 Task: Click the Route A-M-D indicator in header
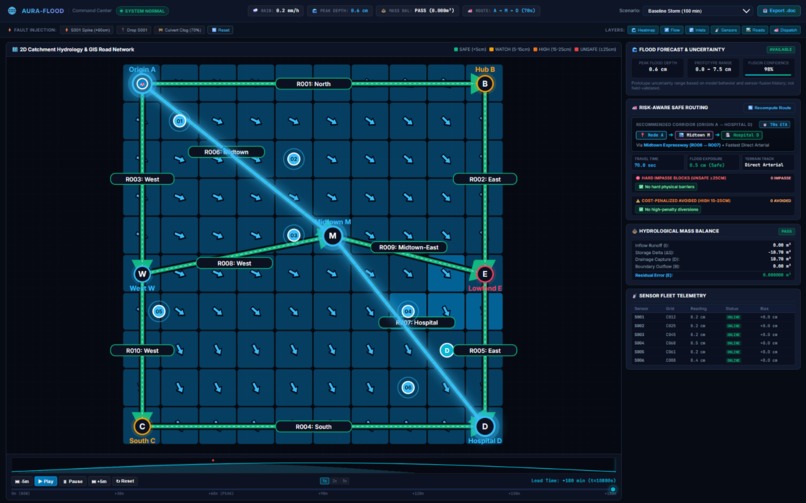(501, 11)
